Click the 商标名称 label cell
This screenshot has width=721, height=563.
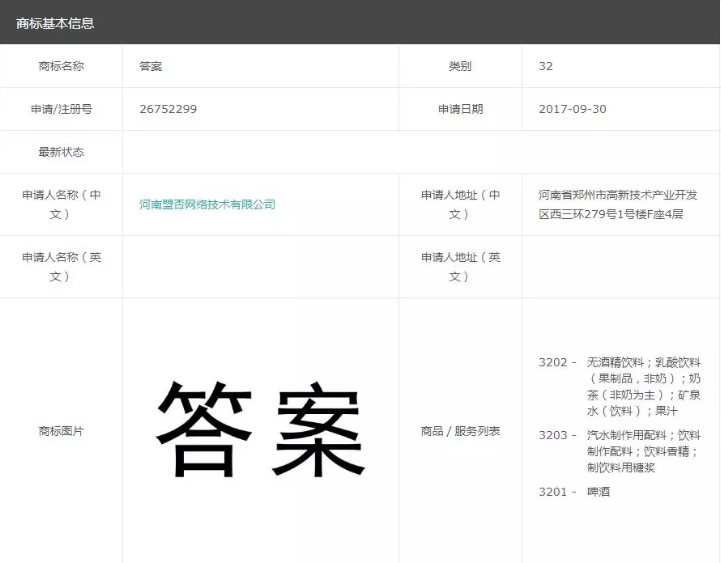61,66
